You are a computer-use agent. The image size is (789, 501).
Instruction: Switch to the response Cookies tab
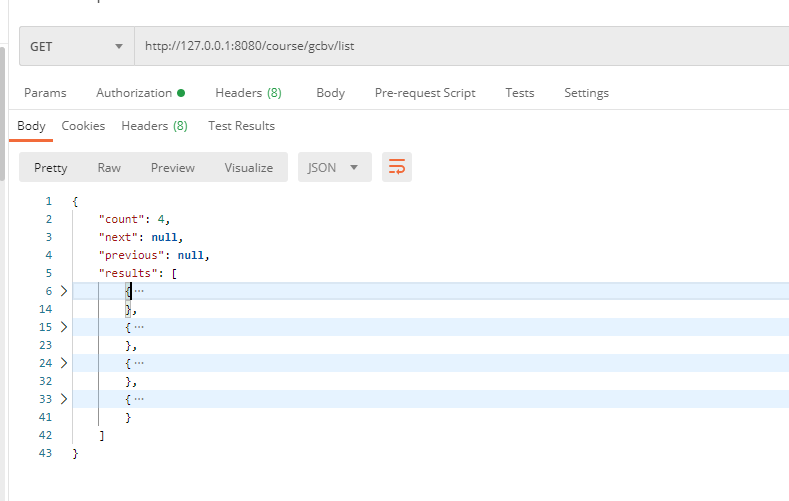click(83, 126)
